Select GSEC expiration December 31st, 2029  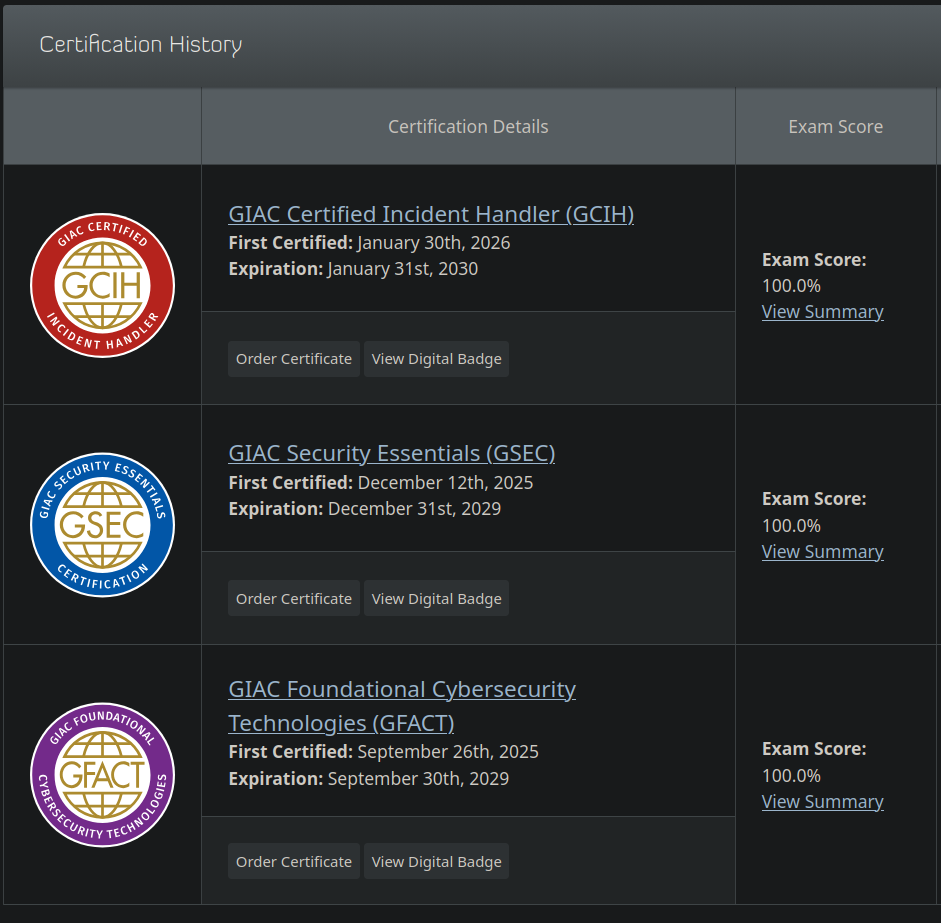pyautogui.click(x=414, y=509)
